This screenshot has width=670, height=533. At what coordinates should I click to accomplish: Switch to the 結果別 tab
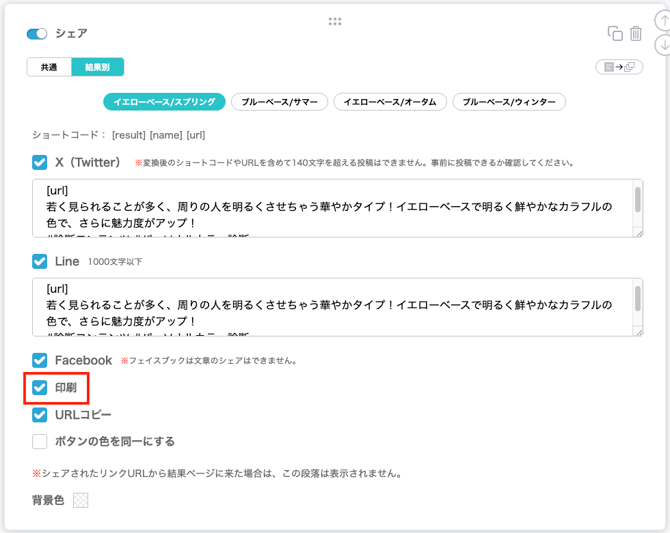click(97, 67)
